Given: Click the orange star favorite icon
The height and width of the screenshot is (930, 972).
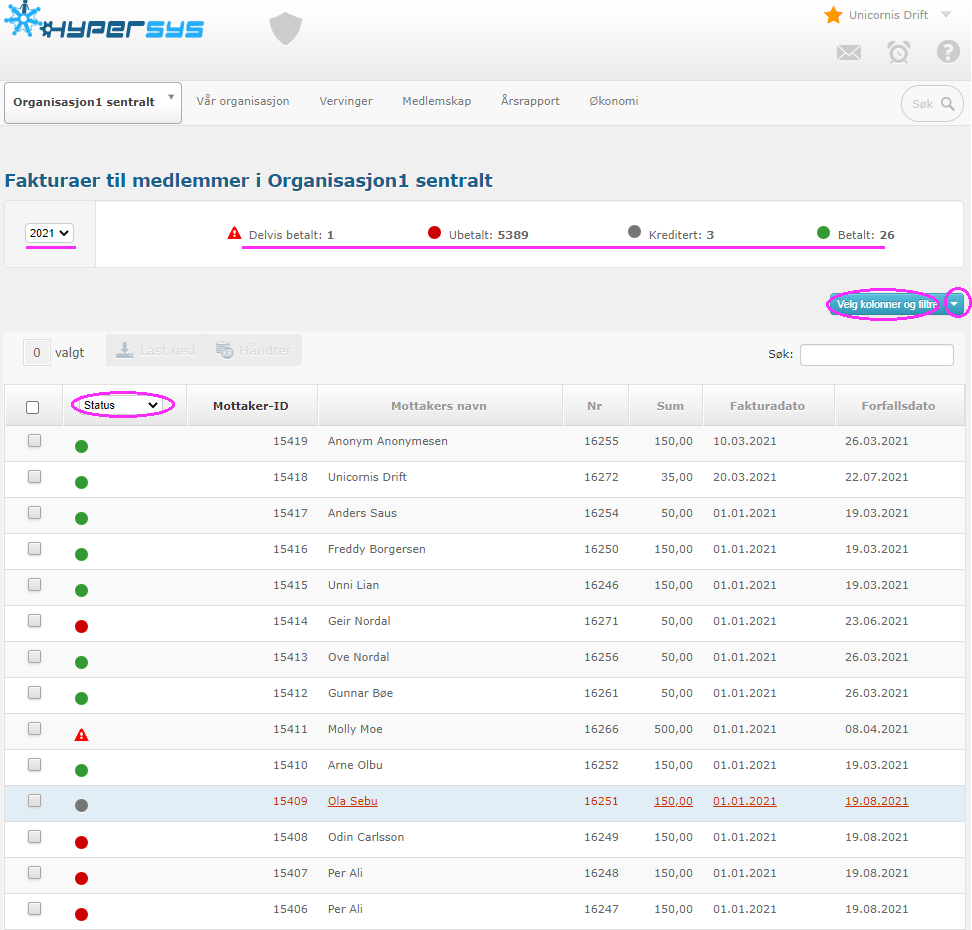Looking at the screenshot, I should pyautogui.click(x=833, y=15).
